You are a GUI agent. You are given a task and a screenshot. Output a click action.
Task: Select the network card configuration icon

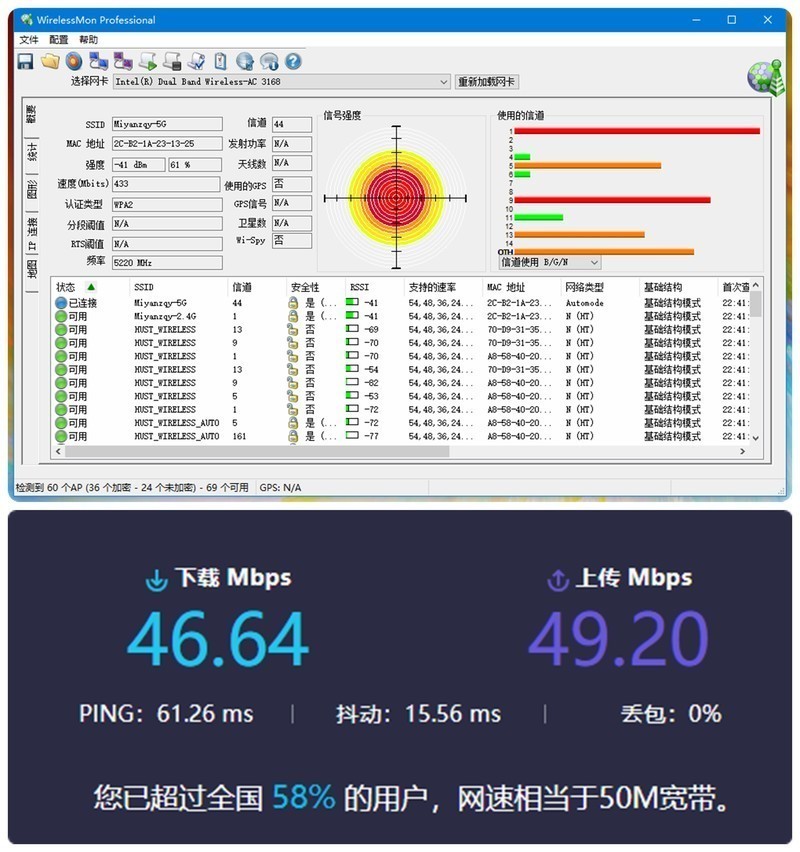[x=100, y=60]
